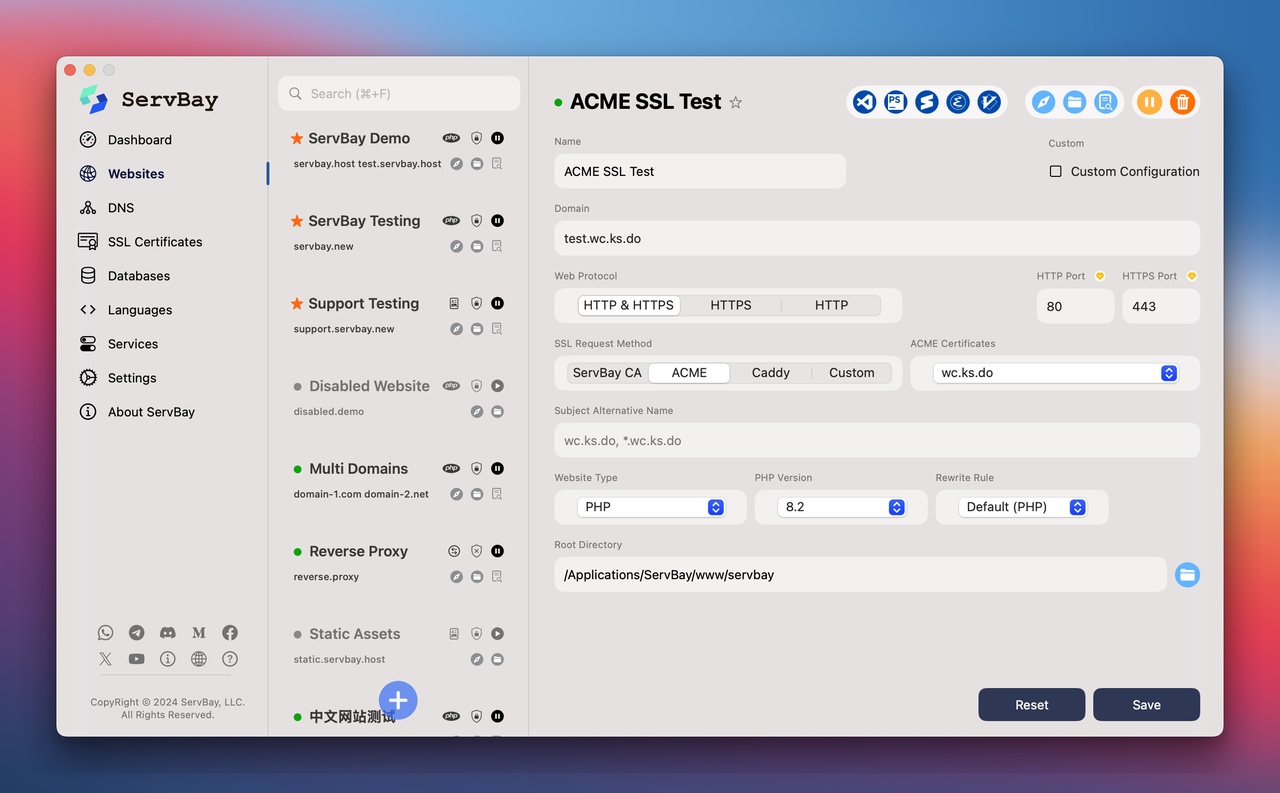
Task: Open the Facebook page icon
Action: point(230,632)
